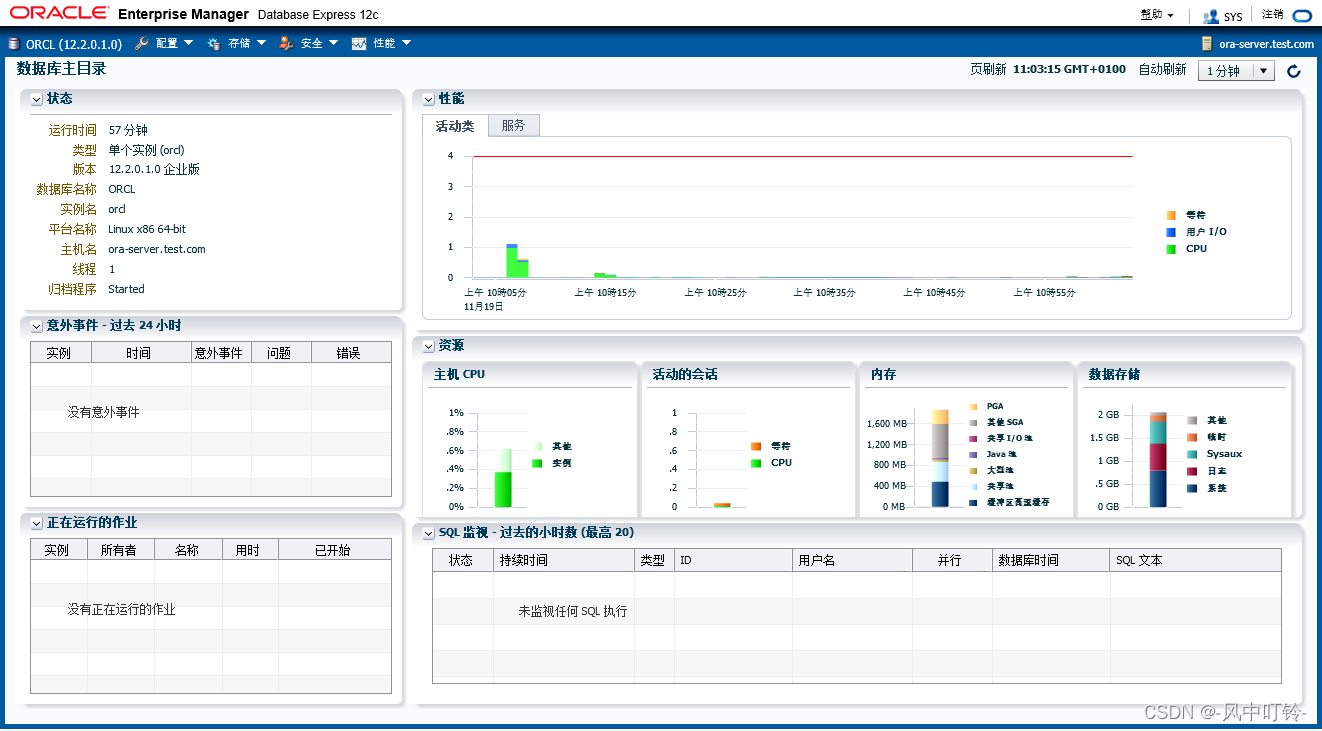Click the ID column header

733,560
